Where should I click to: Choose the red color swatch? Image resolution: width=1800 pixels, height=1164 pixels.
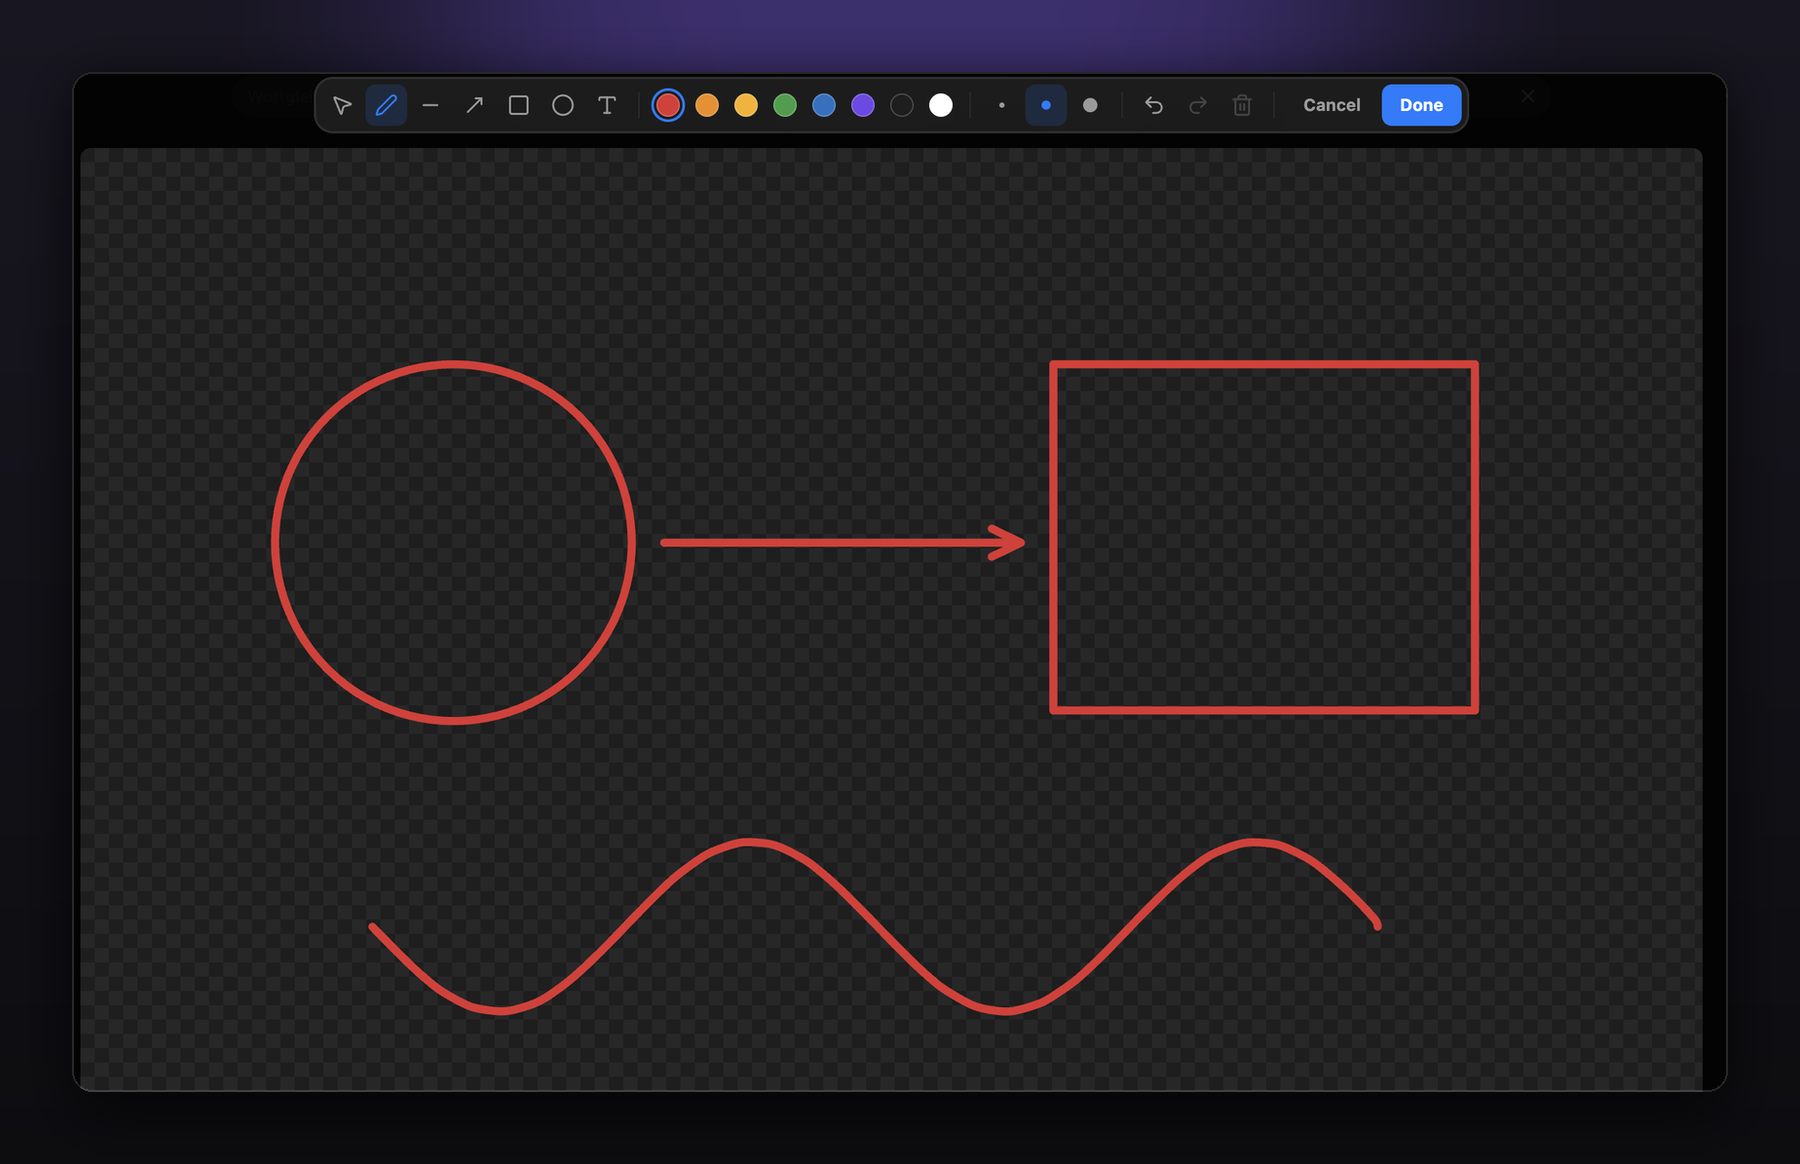(x=668, y=105)
